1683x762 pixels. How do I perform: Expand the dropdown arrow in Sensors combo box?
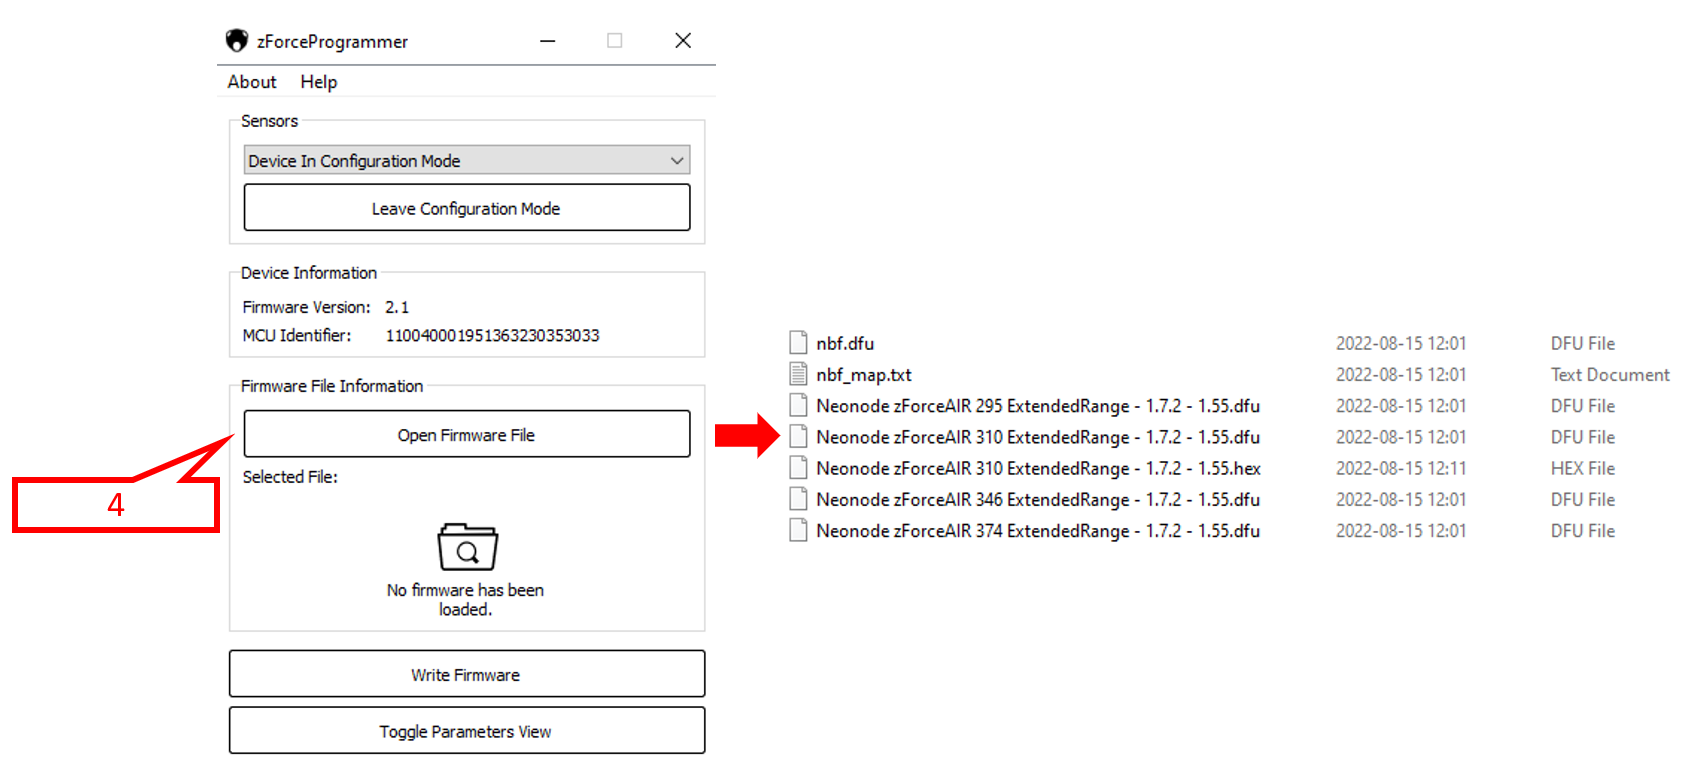(x=677, y=161)
